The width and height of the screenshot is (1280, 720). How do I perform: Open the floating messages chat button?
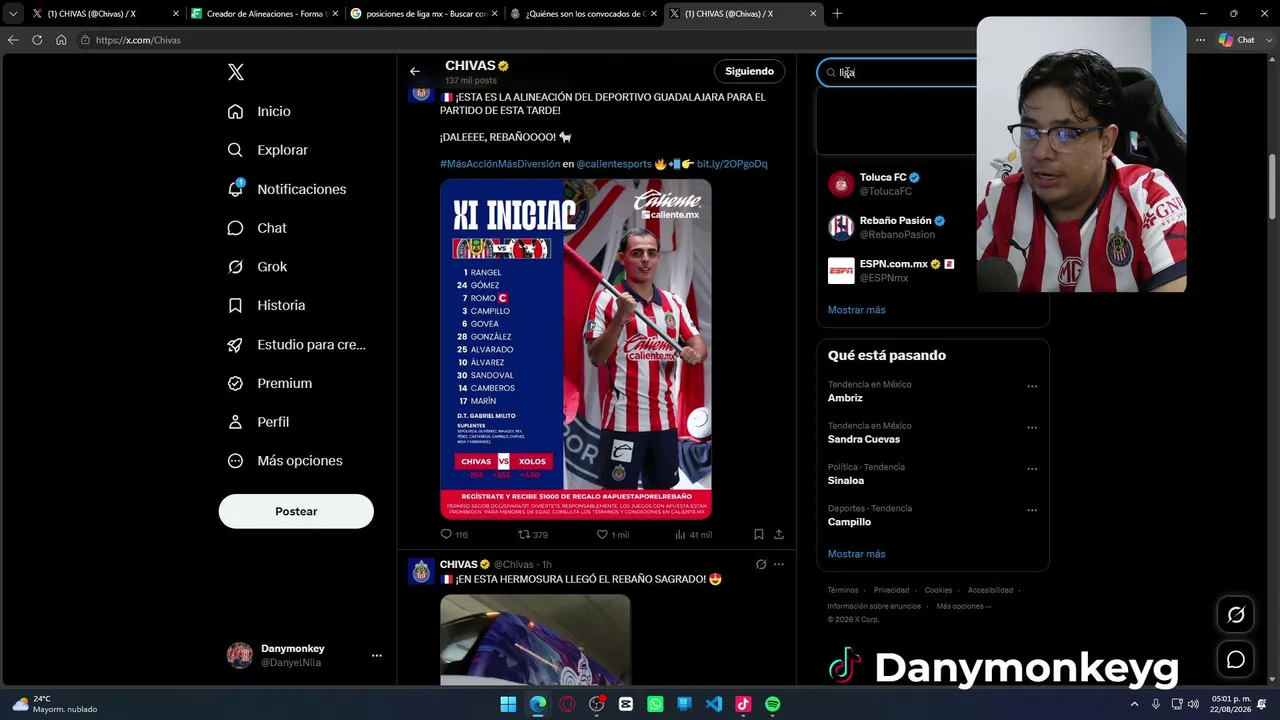(x=1236, y=660)
